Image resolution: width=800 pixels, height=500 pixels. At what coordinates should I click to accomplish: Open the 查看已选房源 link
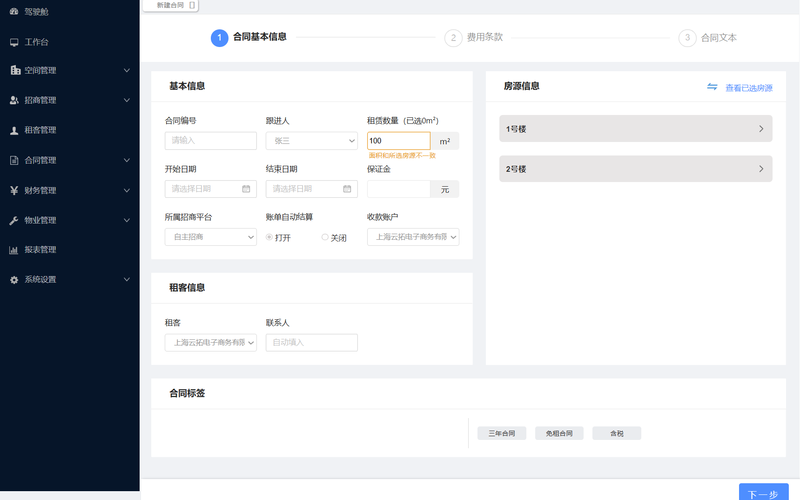pyautogui.click(x=748, y=88)
